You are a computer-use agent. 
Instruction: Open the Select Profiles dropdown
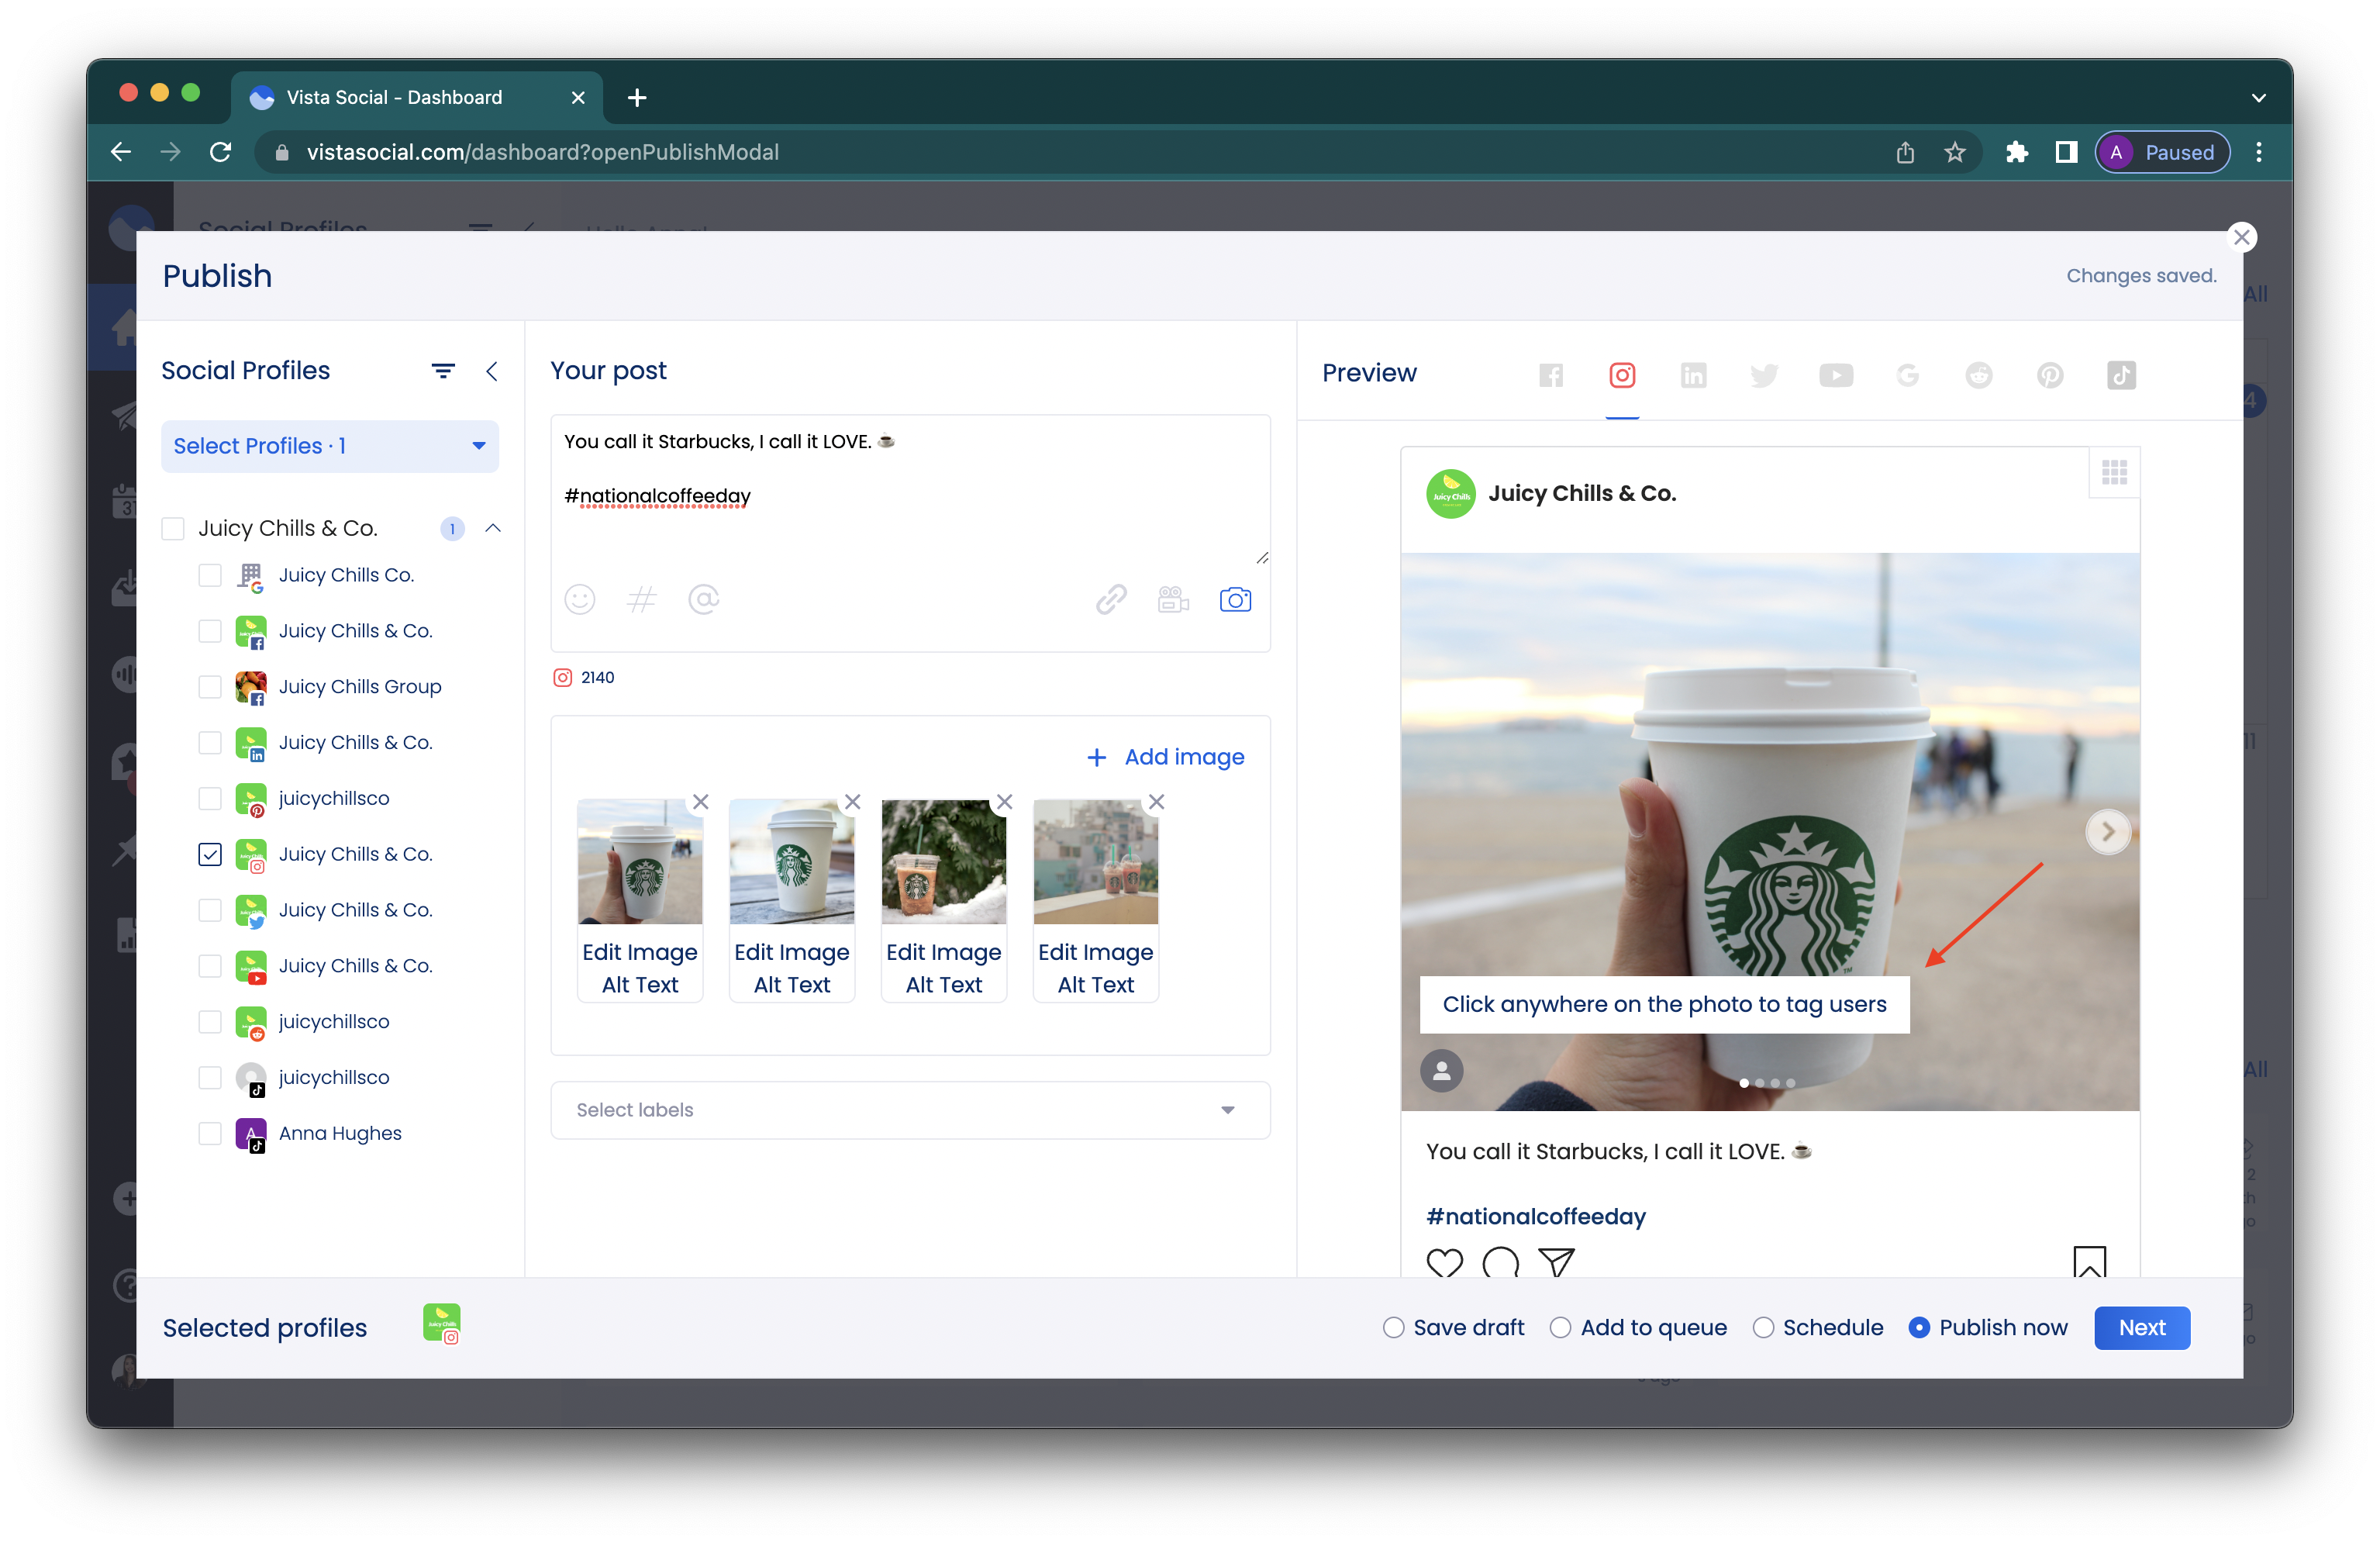coord(330,446)
